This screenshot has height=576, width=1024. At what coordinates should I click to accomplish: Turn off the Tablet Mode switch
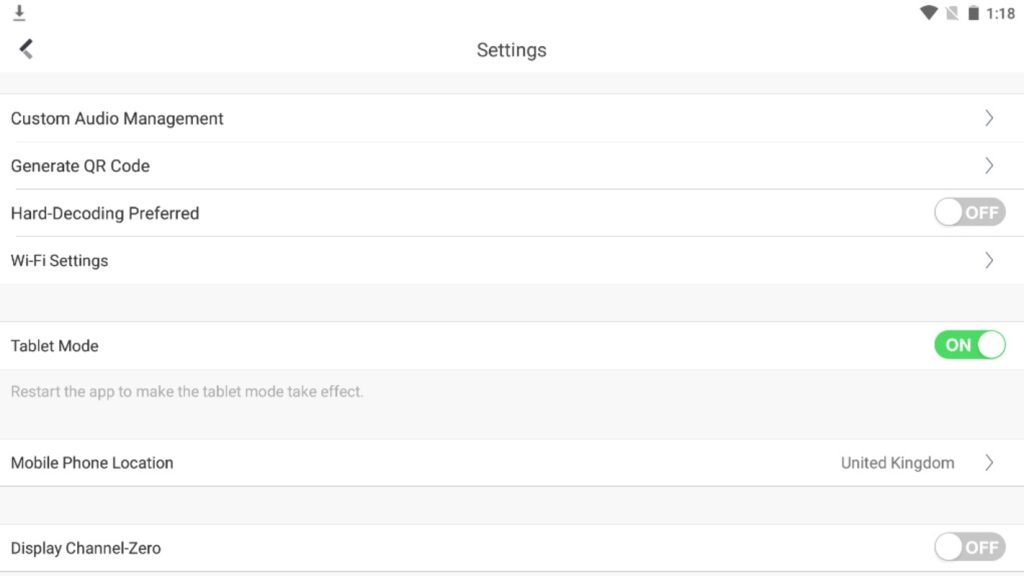[969, 345]
